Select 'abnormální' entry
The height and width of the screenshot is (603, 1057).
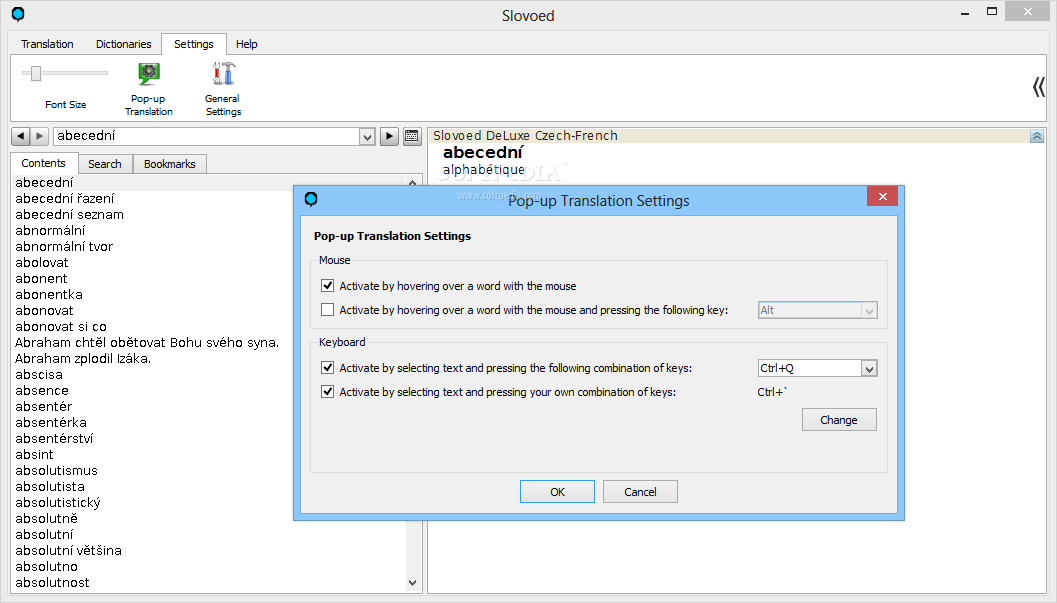(50, 230)
